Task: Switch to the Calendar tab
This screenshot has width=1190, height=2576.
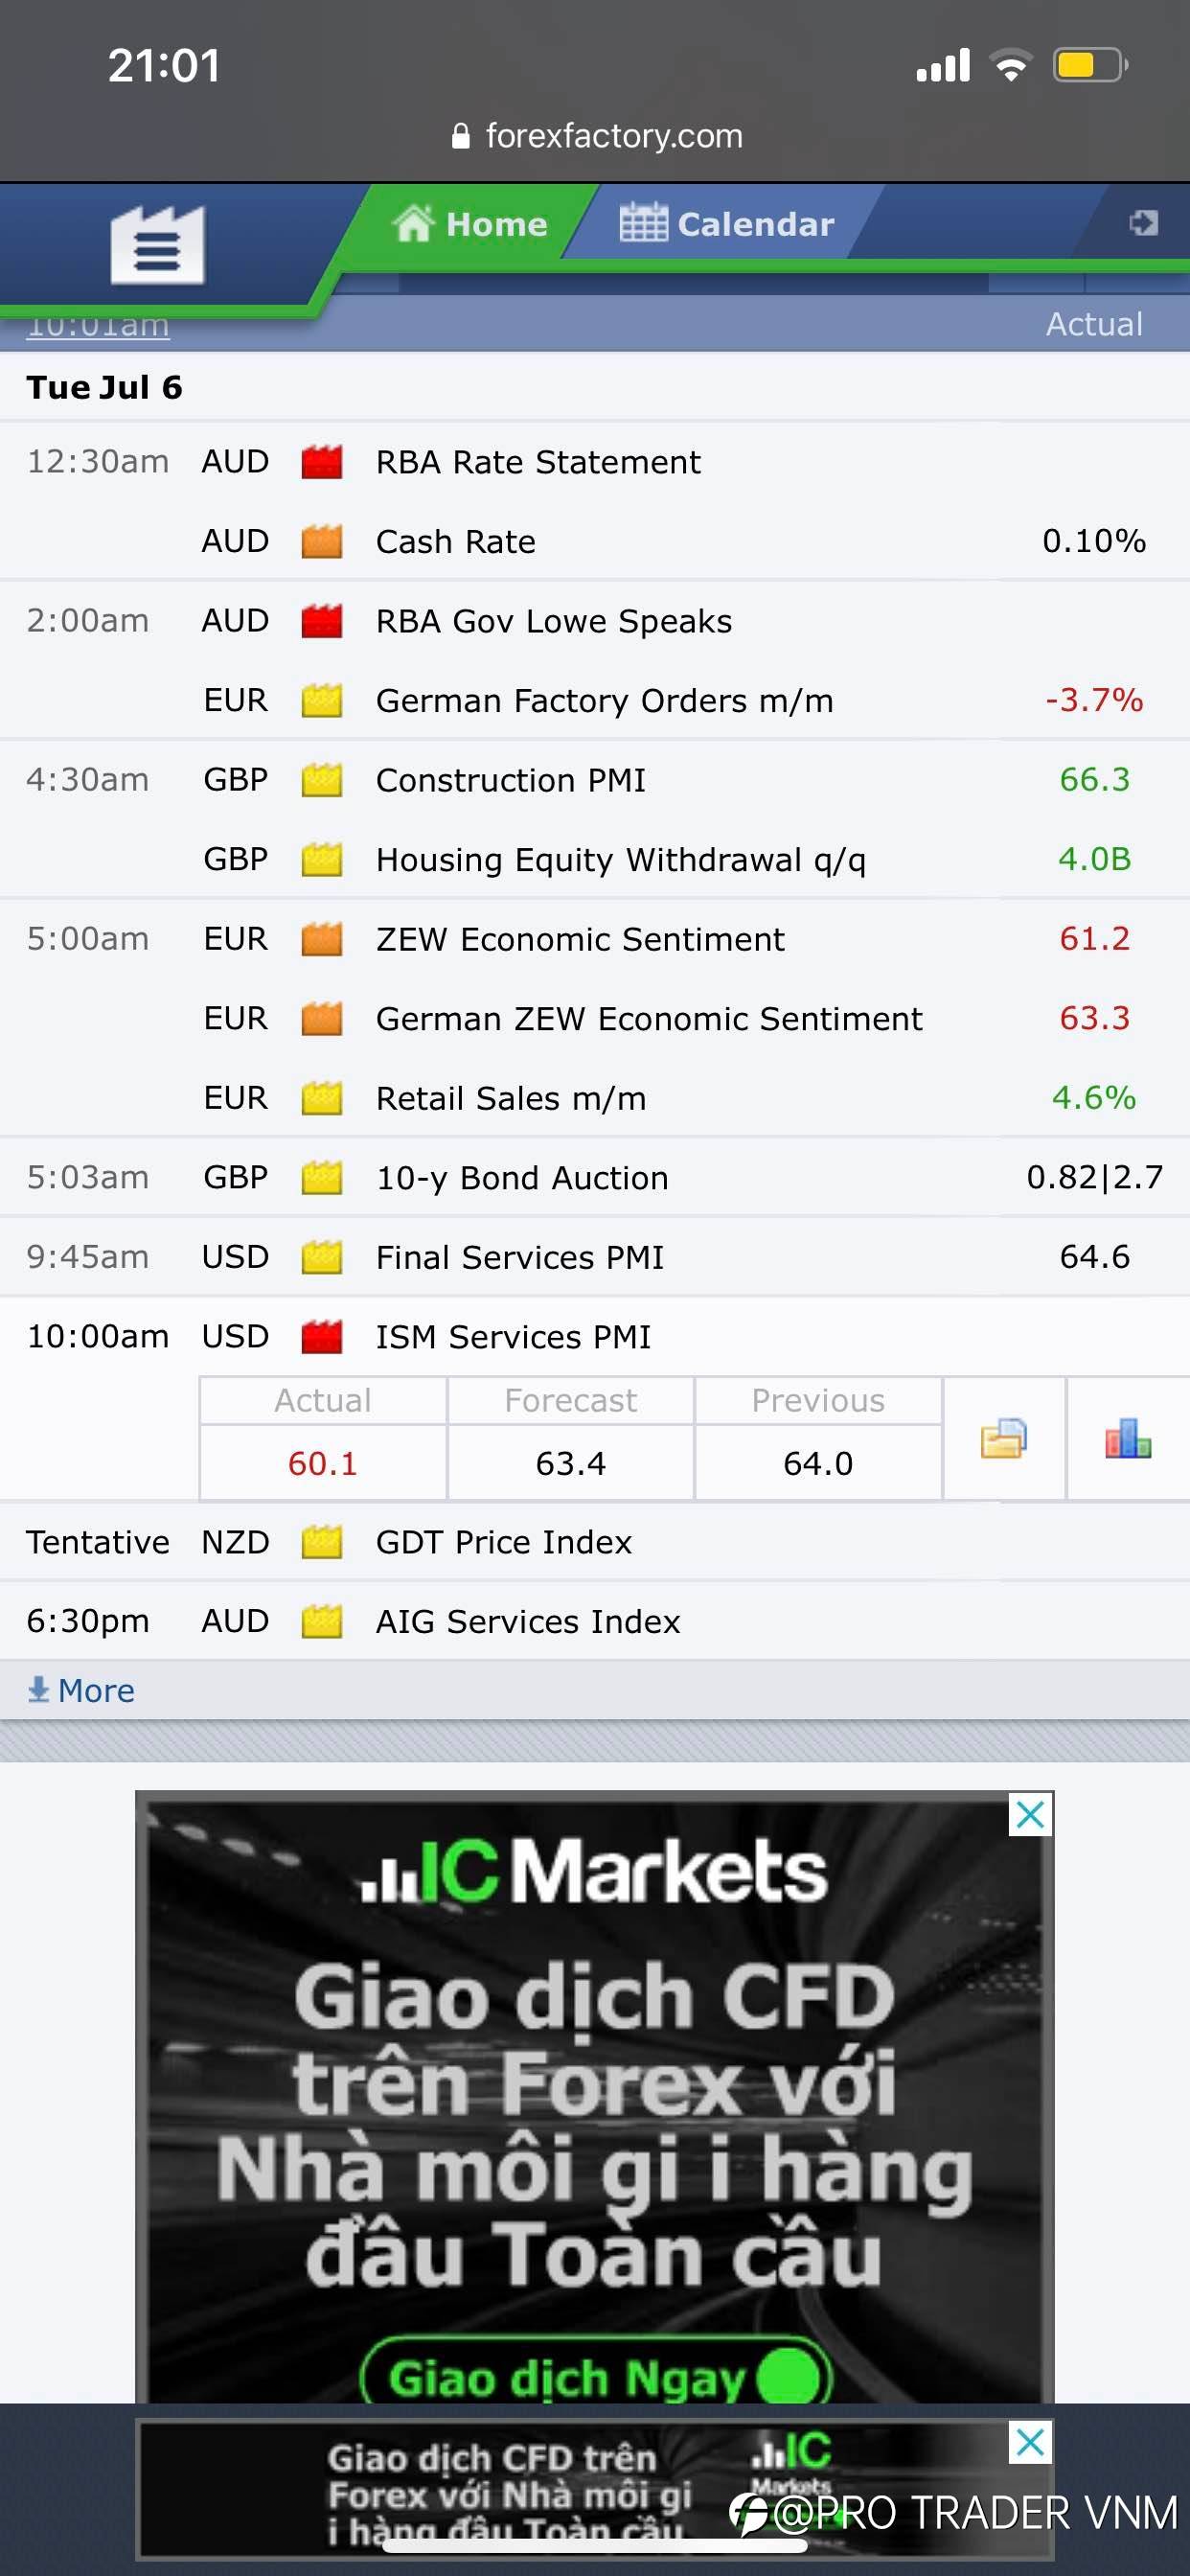Action: [727, 224]
